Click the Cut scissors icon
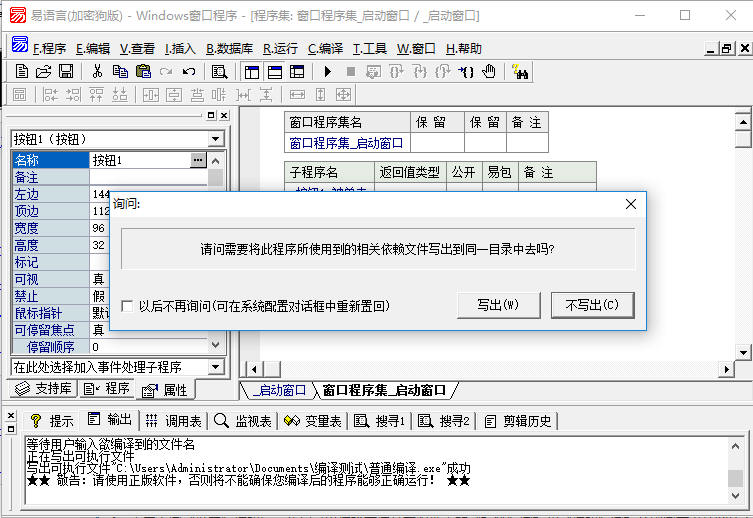The height and width of the screenshot is (518, 753). click(x=97, y=71)
